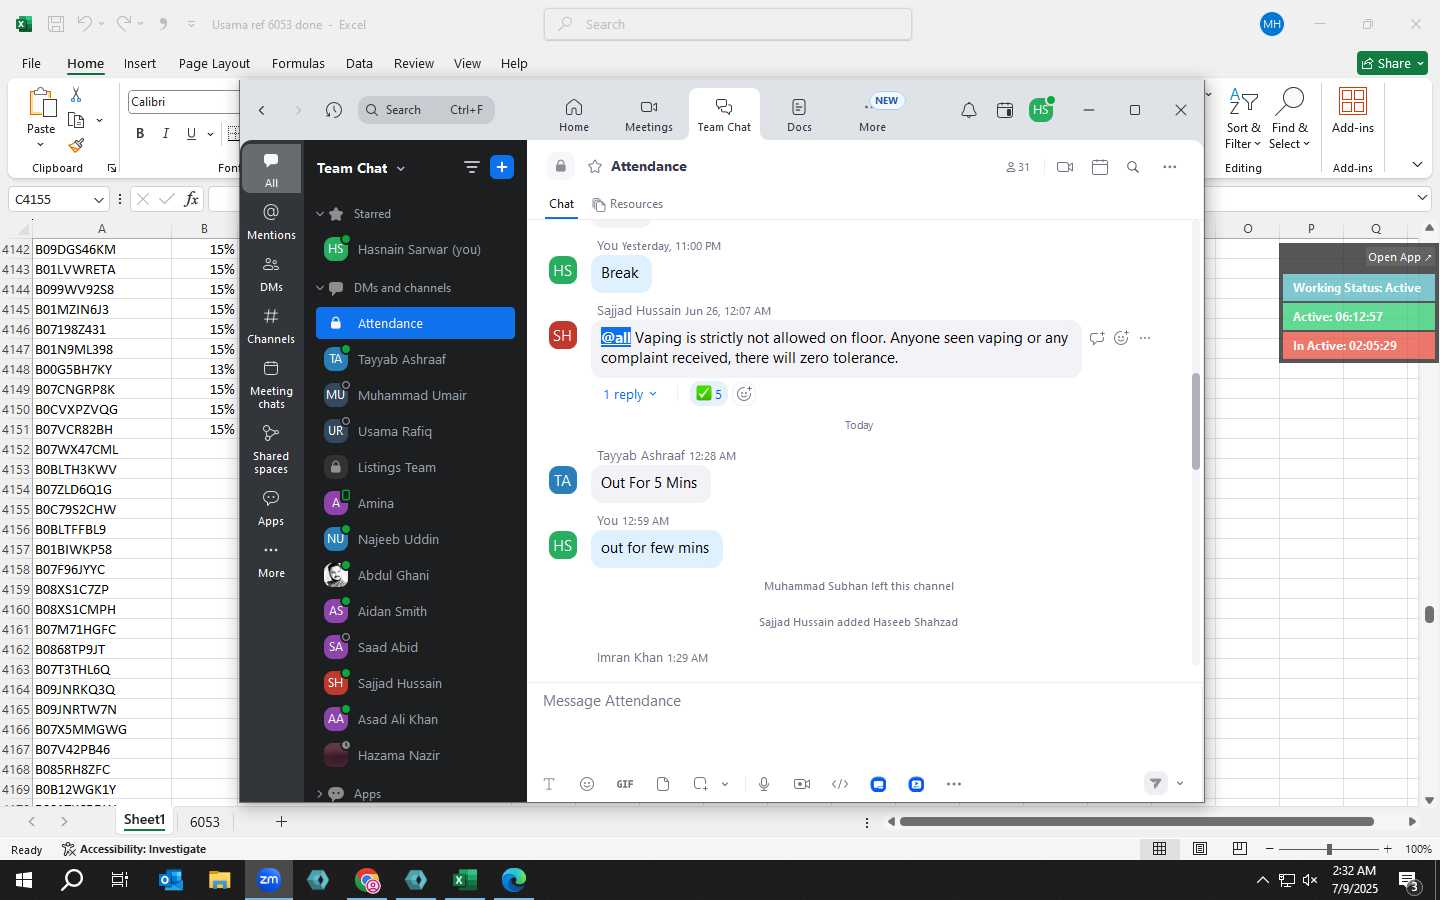Click the Zoom search box

tap(427, 110)
